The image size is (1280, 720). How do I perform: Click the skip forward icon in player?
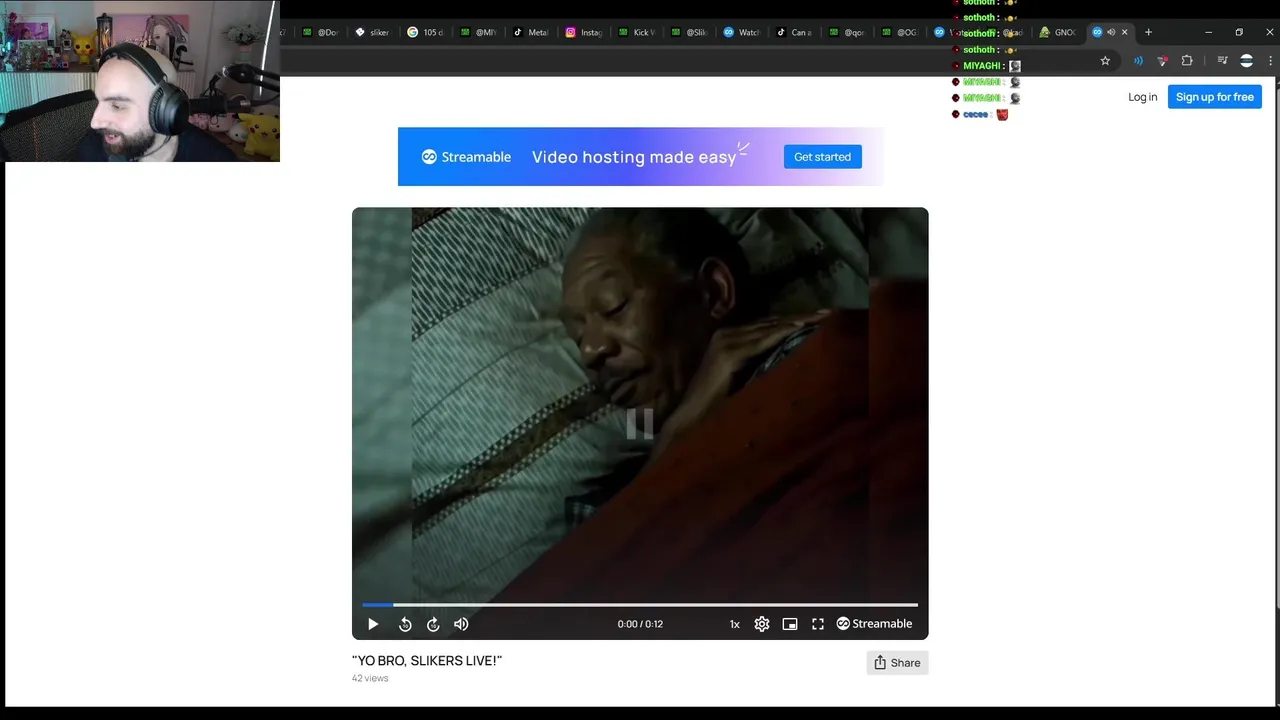pyautogui.click(x=433, y=624)
